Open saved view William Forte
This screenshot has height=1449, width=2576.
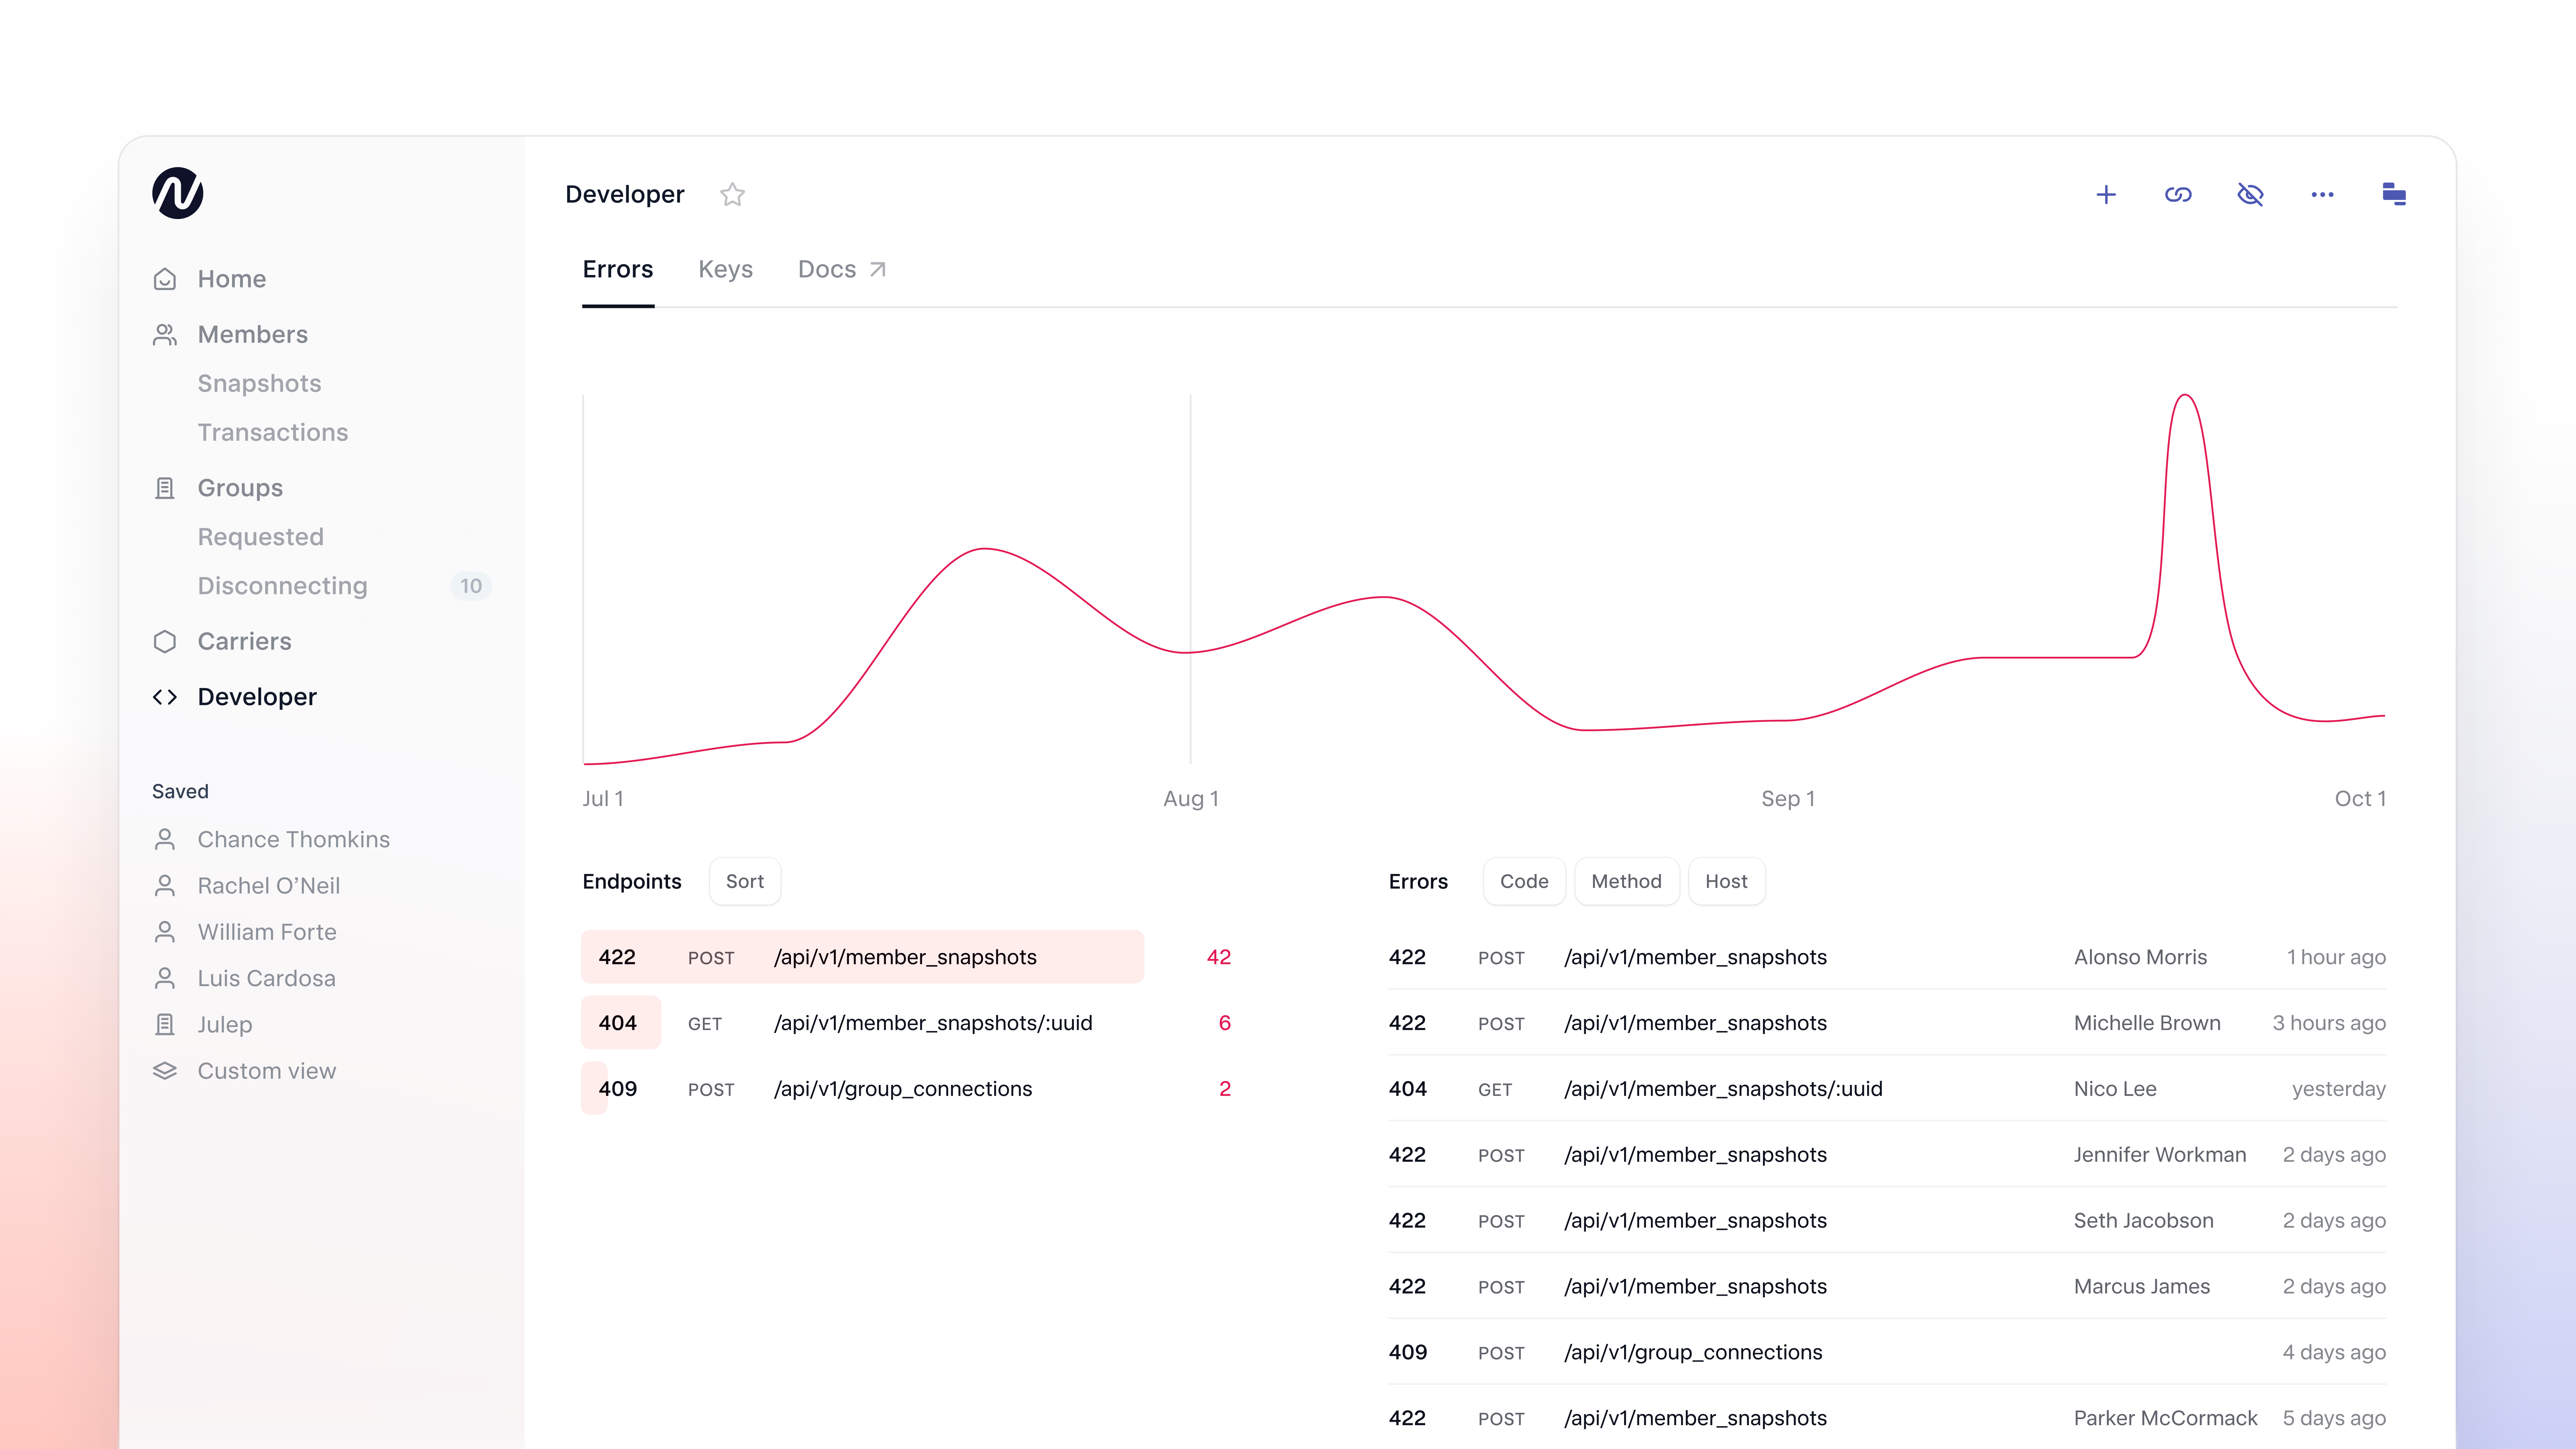(267, 932)
